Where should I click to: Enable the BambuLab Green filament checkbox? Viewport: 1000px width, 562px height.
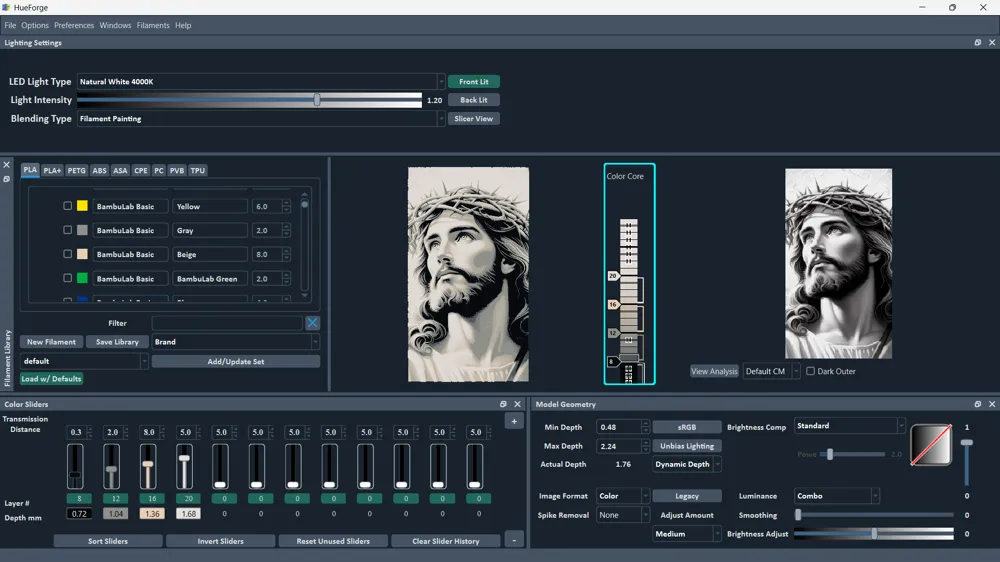(68, 278)
